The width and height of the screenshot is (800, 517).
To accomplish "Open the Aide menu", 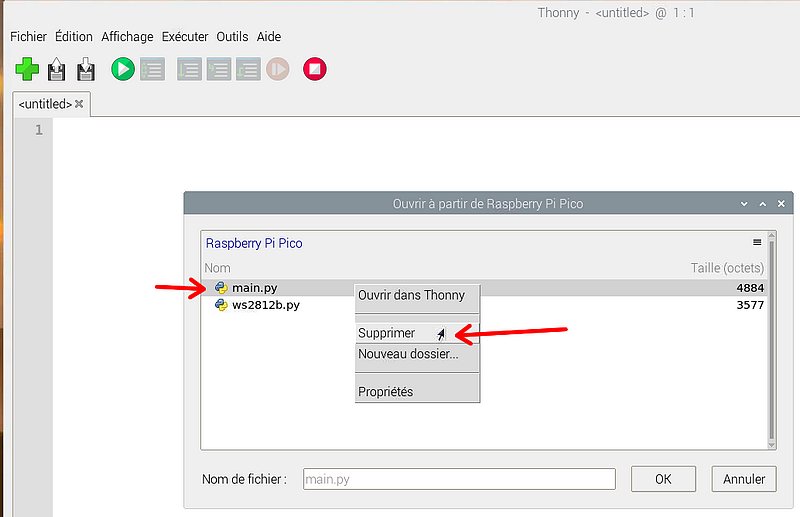I will (269, 37).
